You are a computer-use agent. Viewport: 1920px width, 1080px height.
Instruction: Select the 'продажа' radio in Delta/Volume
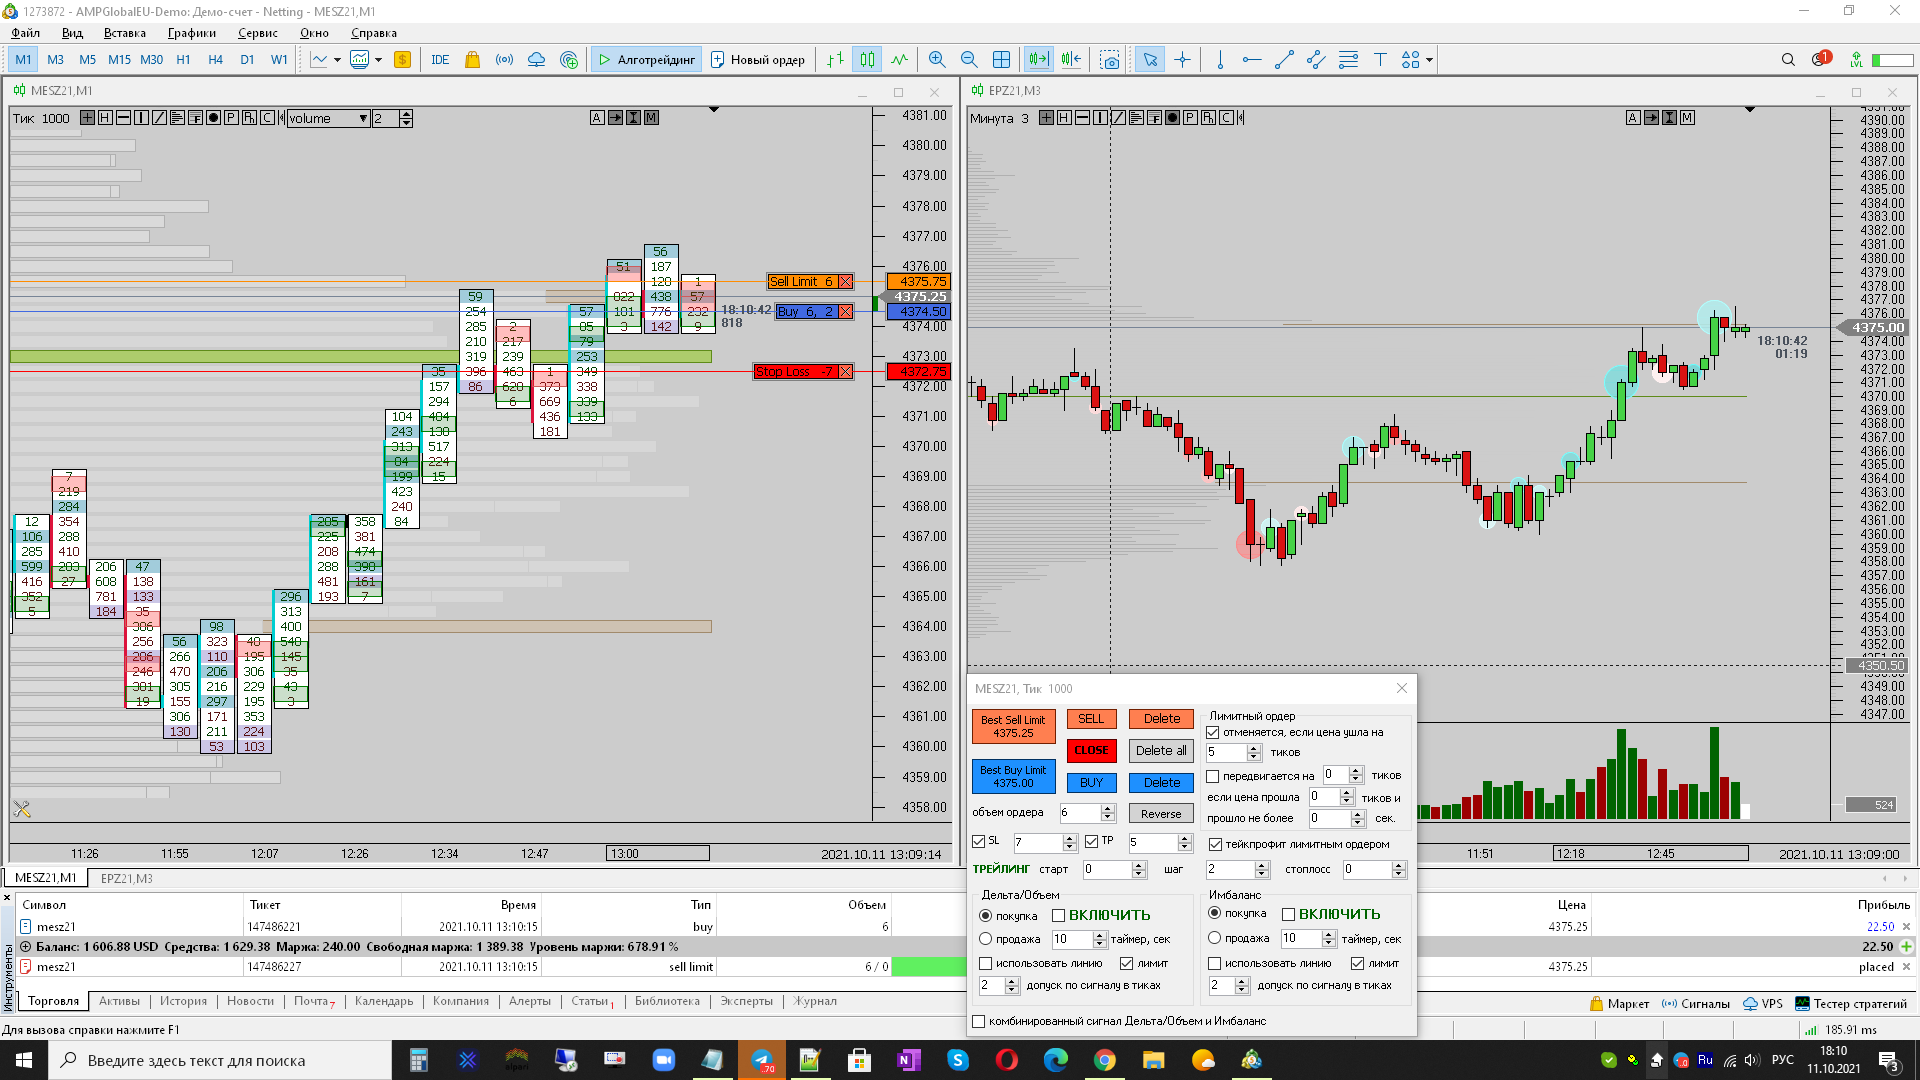986,939
